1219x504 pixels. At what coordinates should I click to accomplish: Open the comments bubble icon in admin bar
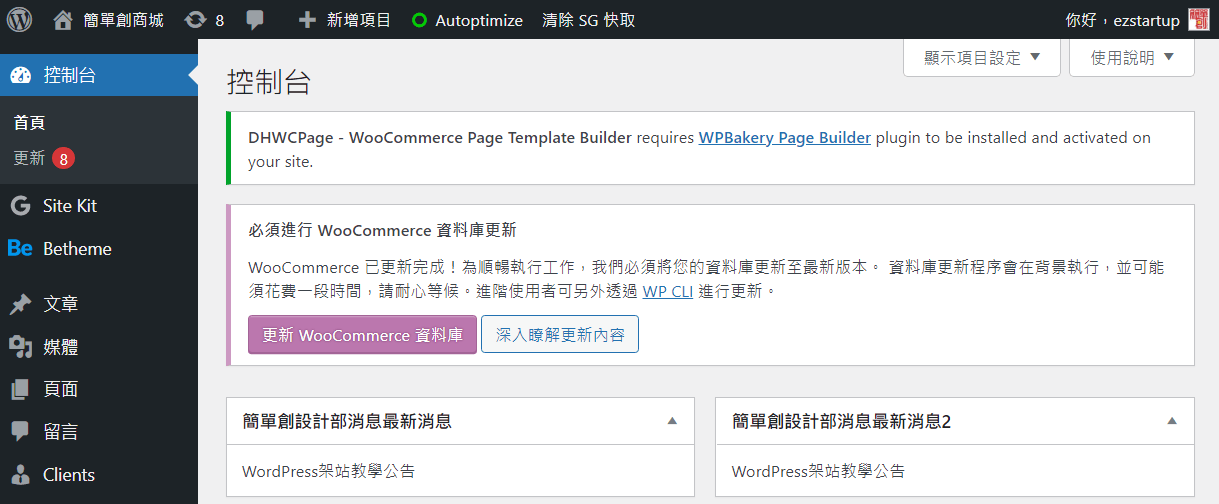point(255,19)
